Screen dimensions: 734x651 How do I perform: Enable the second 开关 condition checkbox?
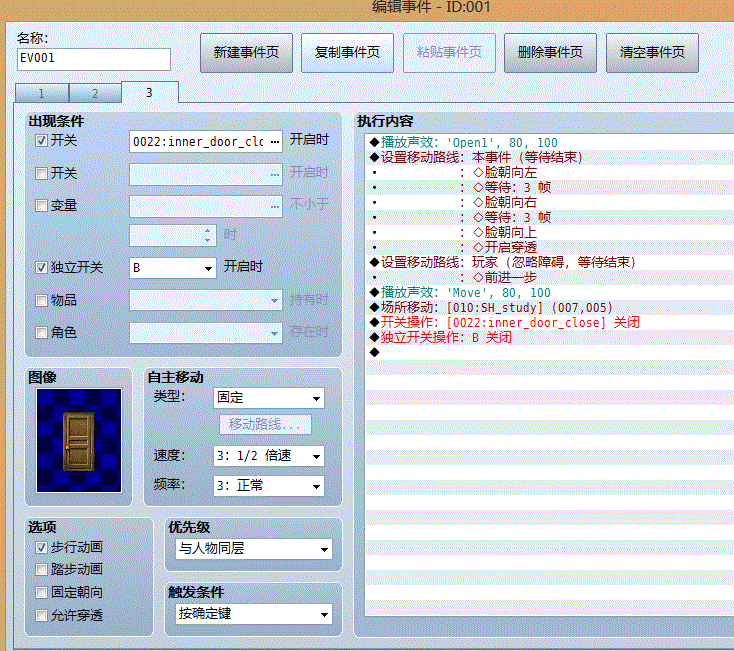pyautogui.click(x=41, y=174)
